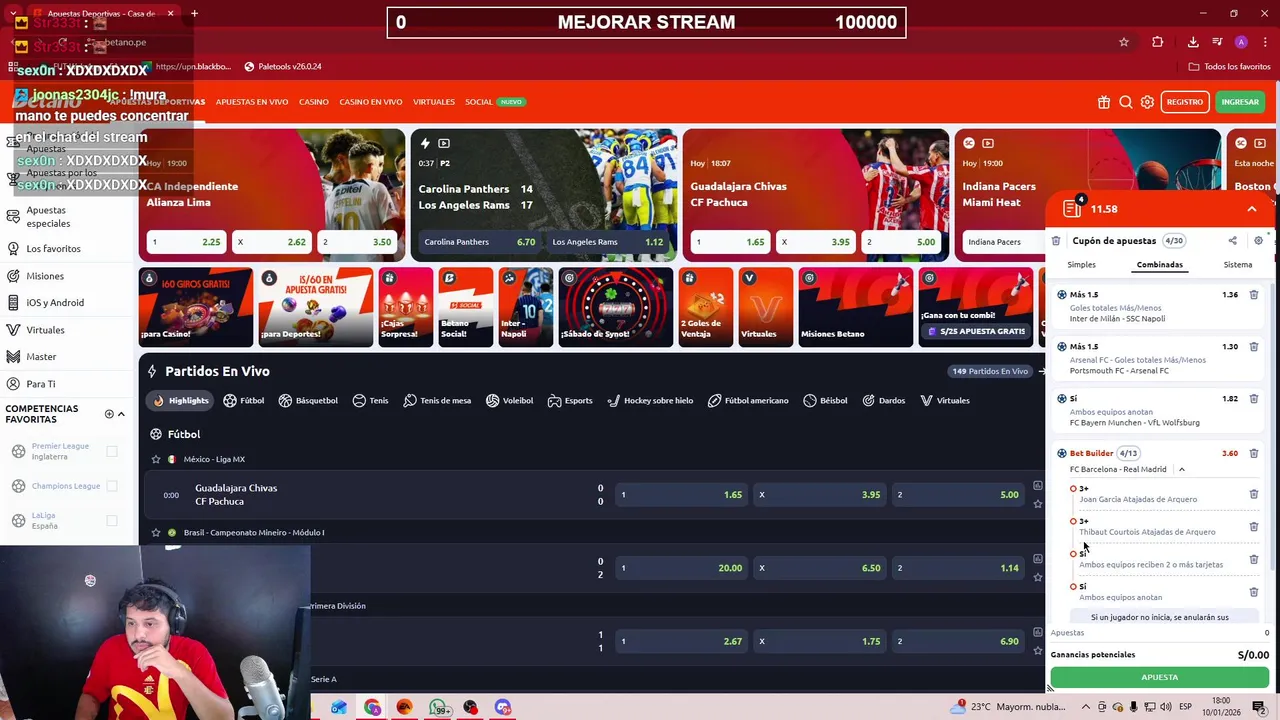Open Windows notification center icon

[x=1261, y=707]
